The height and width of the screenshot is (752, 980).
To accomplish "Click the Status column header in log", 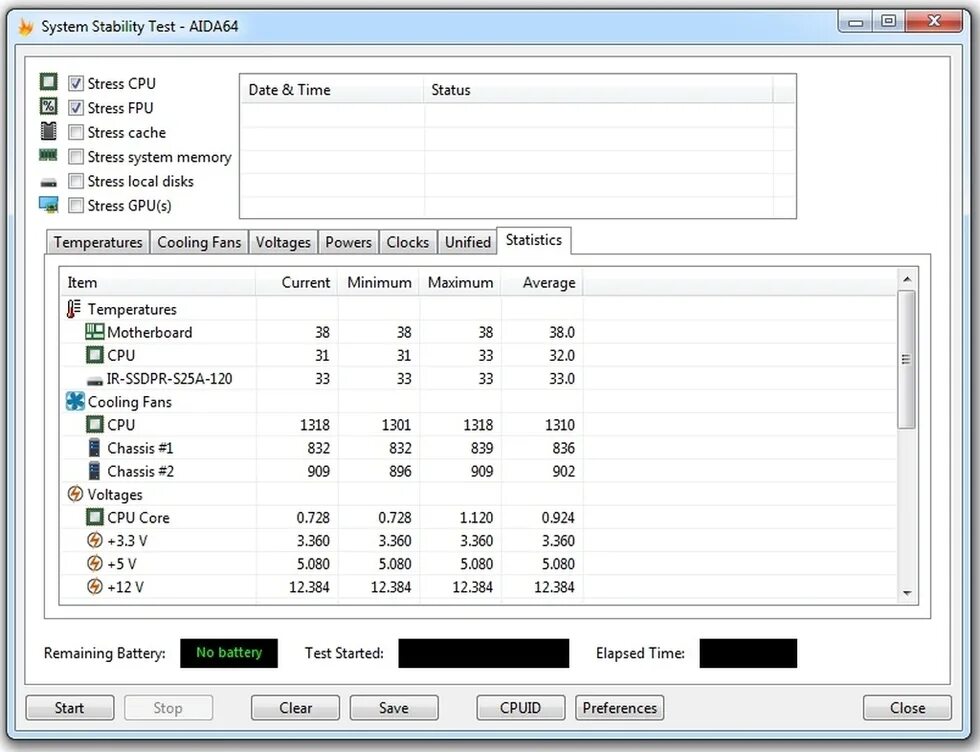I will coord(598,90).
